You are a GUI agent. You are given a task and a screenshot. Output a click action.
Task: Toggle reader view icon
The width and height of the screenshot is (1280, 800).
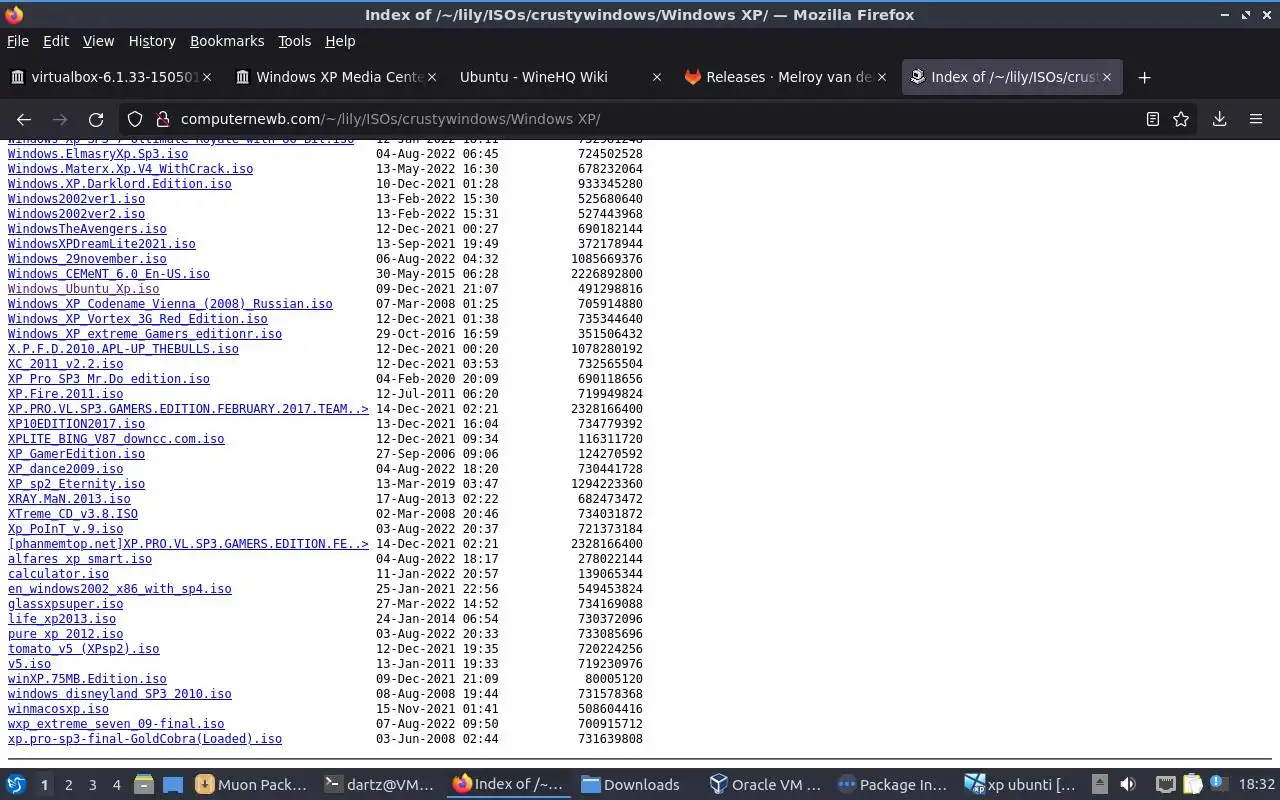coord(1153,119)
